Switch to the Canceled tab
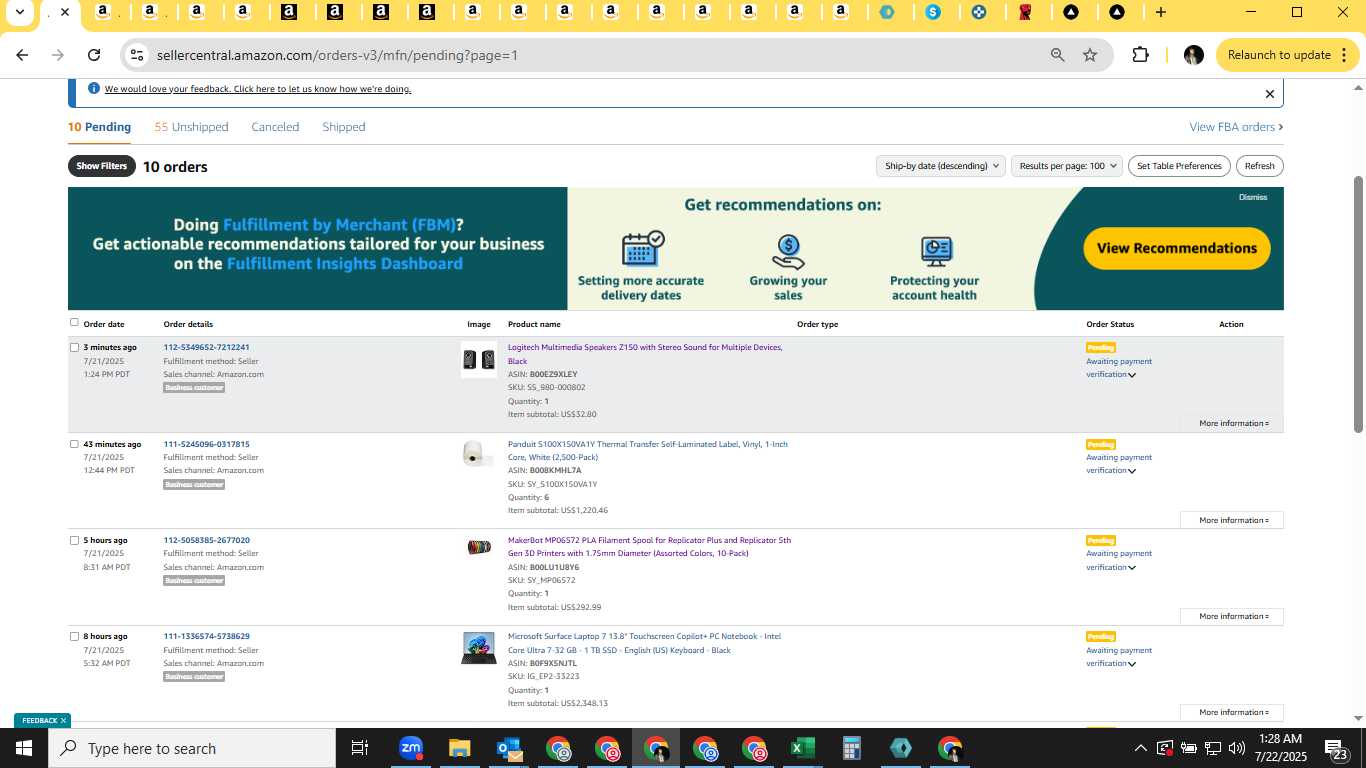The height and width of the screenshot is (768, 1366). coord(275,127)
